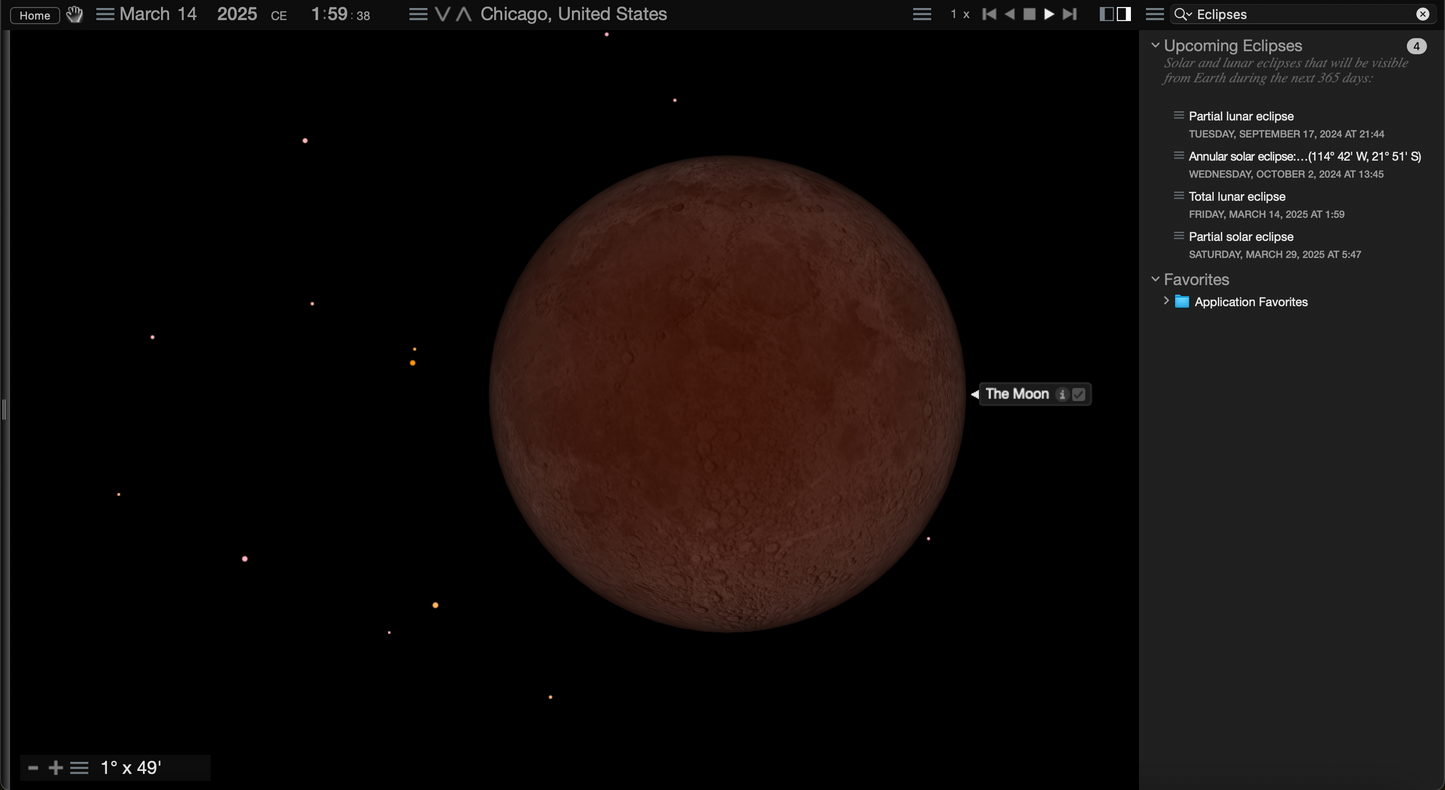Collapse the Favorites section

(1155, 280)
